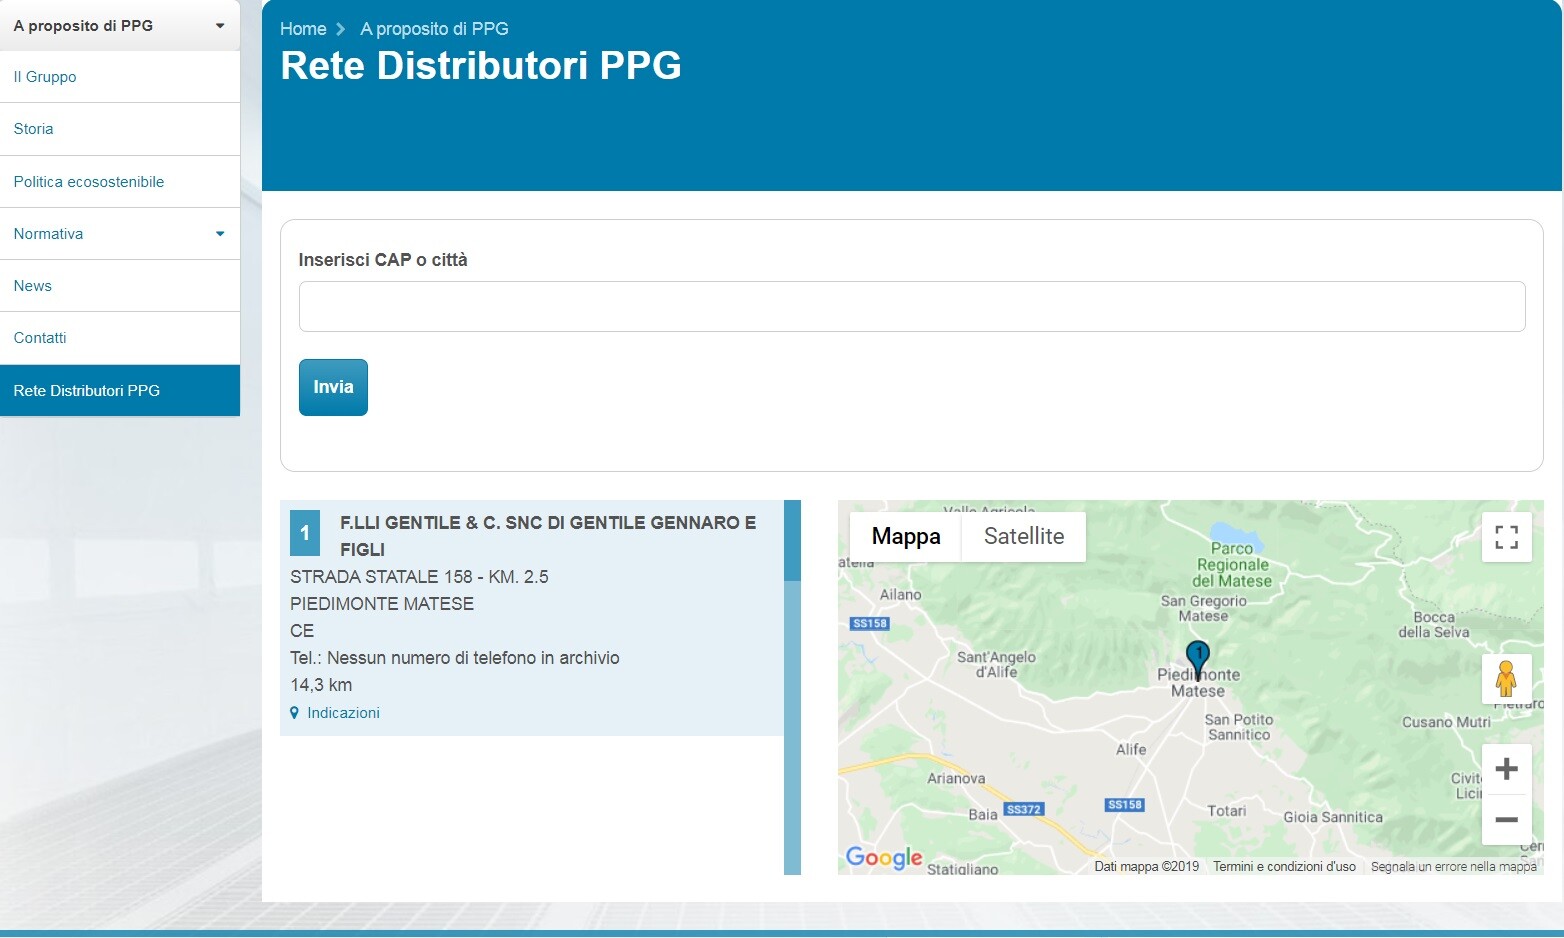Select marker 1 near Piedimonte Matese
This screenshot has width=1564, height=938.
coord(1197,657)
